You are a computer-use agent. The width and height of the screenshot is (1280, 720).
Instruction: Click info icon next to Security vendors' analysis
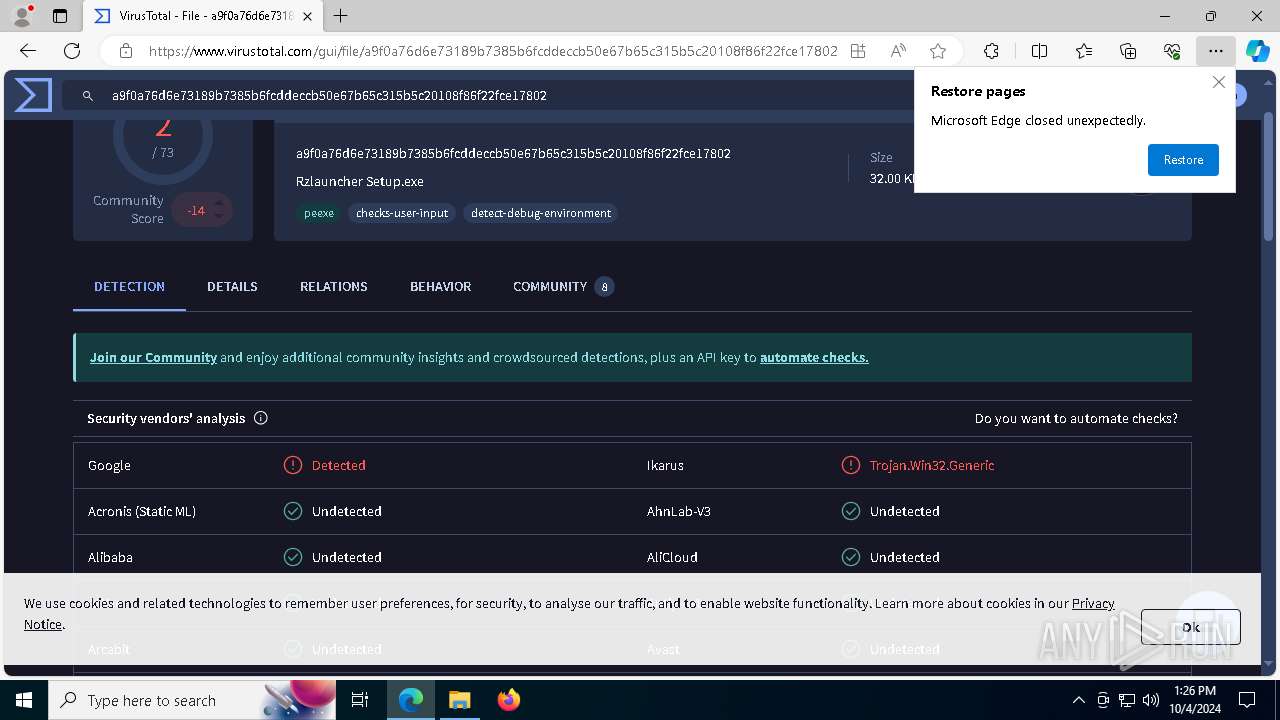261,418
